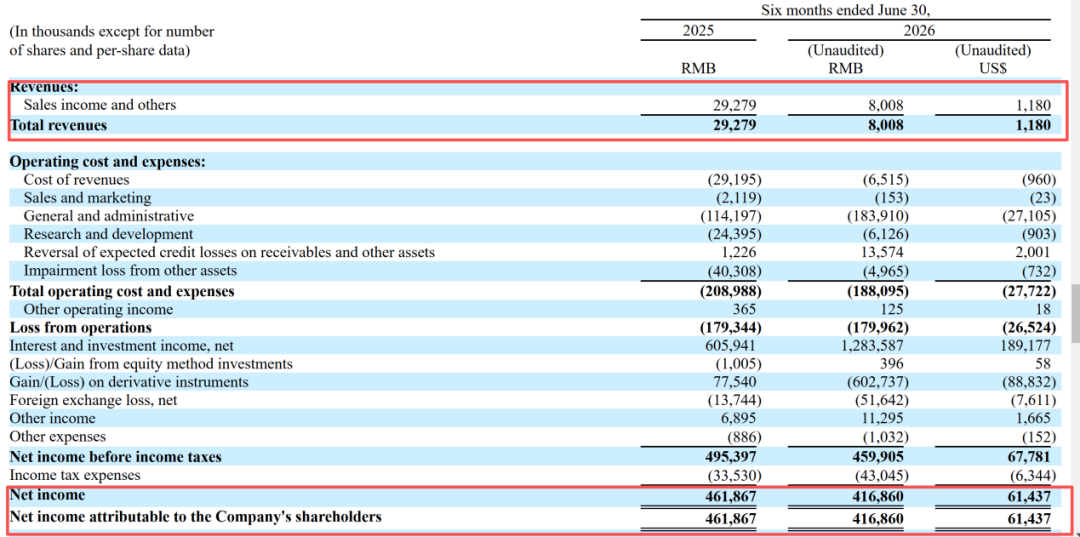This screenshot has width=1080, height=537.
Task: Click '(Loss)/Gain from equity method investments' label
Action: pyautogui.click(x=151, y=364)
